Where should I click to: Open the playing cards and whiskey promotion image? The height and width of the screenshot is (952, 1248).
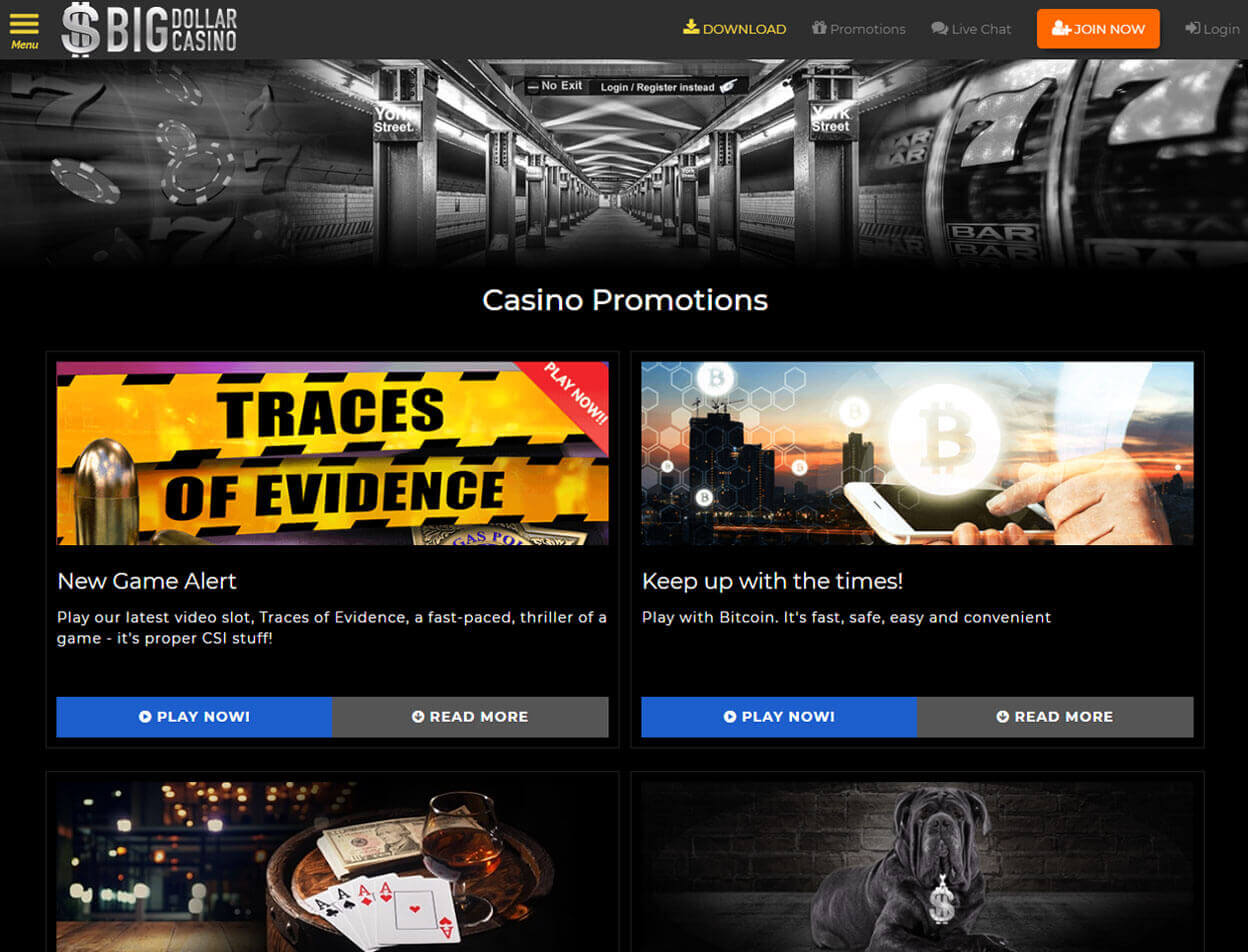click(x=332, y=867)
